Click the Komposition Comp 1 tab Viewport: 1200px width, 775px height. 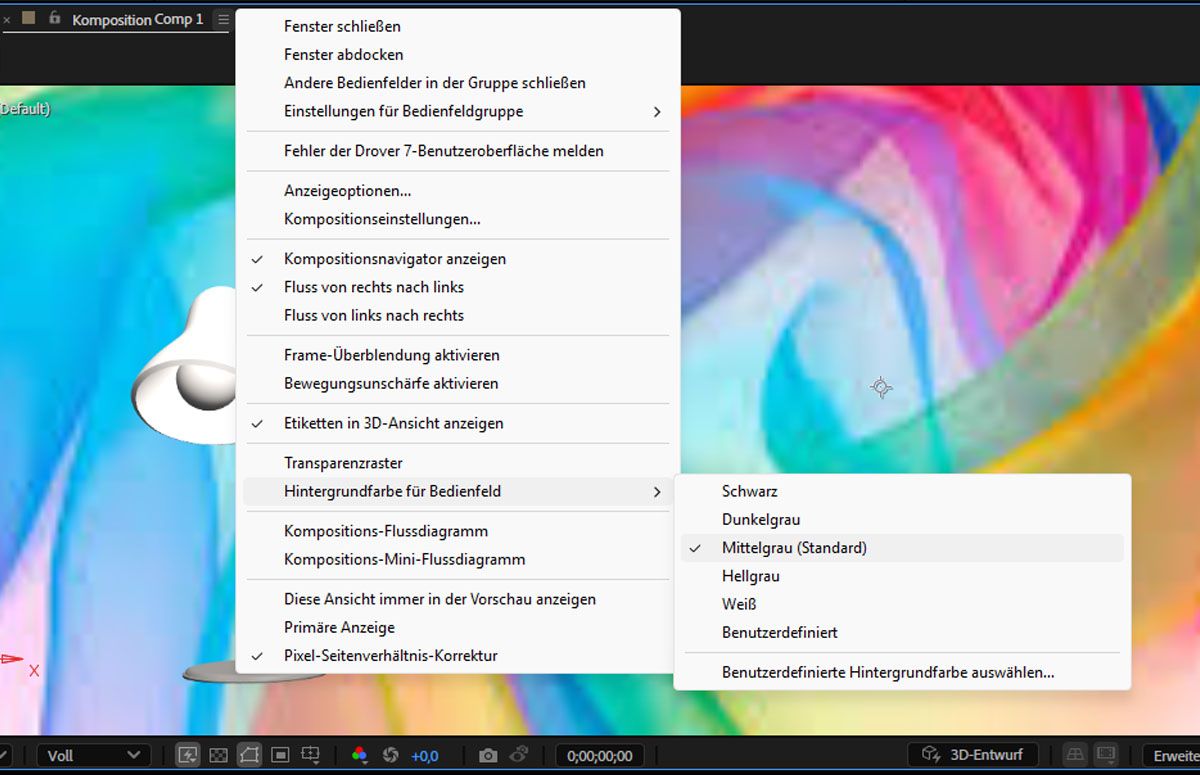tap(137, 19)
